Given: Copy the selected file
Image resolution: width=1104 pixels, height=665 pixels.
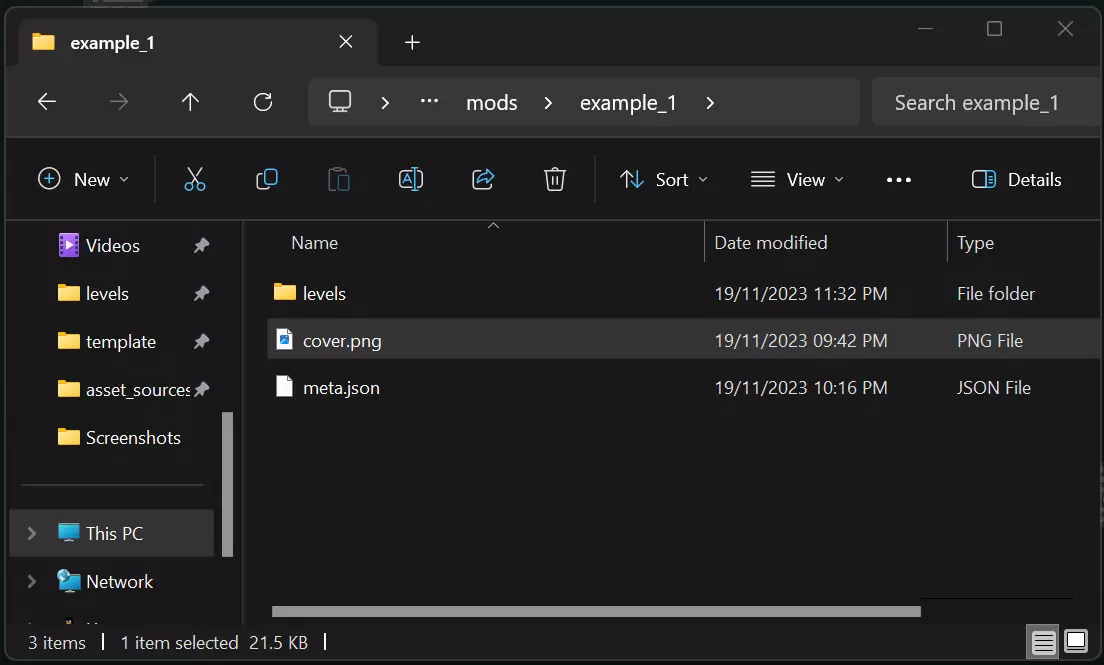Looking at the screenshot, I should coord(267,180).
